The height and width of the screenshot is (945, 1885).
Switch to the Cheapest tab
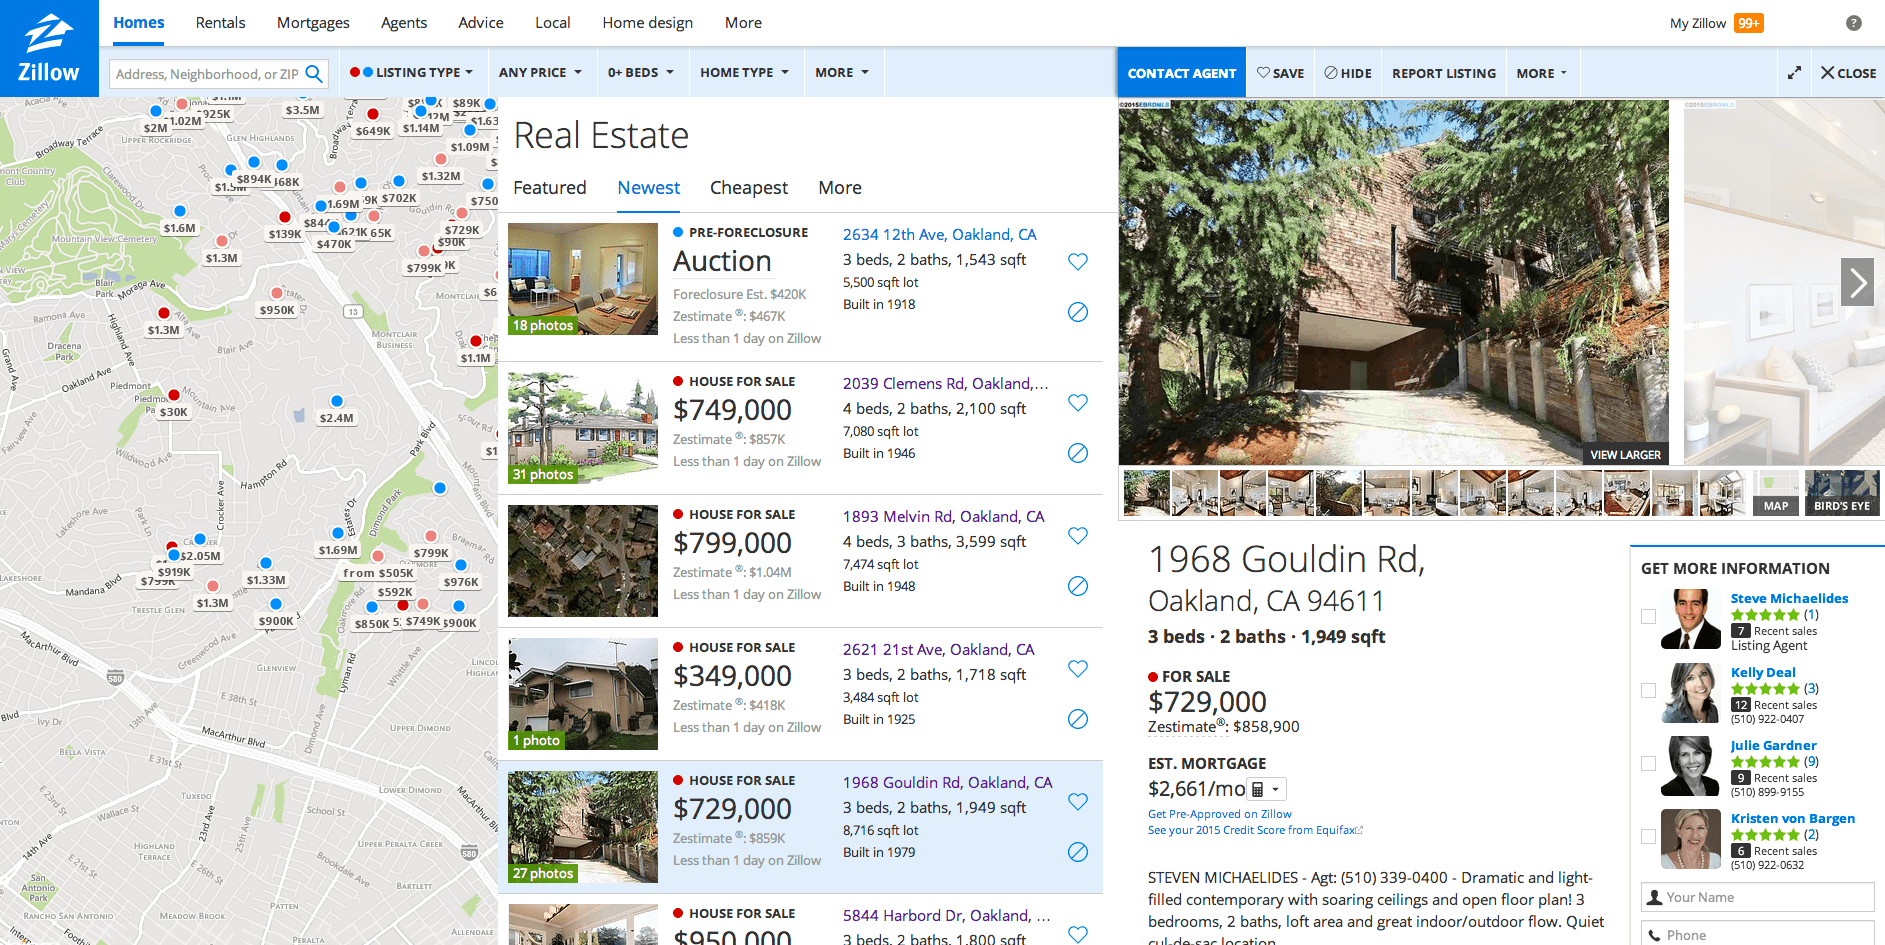(748, 188)
